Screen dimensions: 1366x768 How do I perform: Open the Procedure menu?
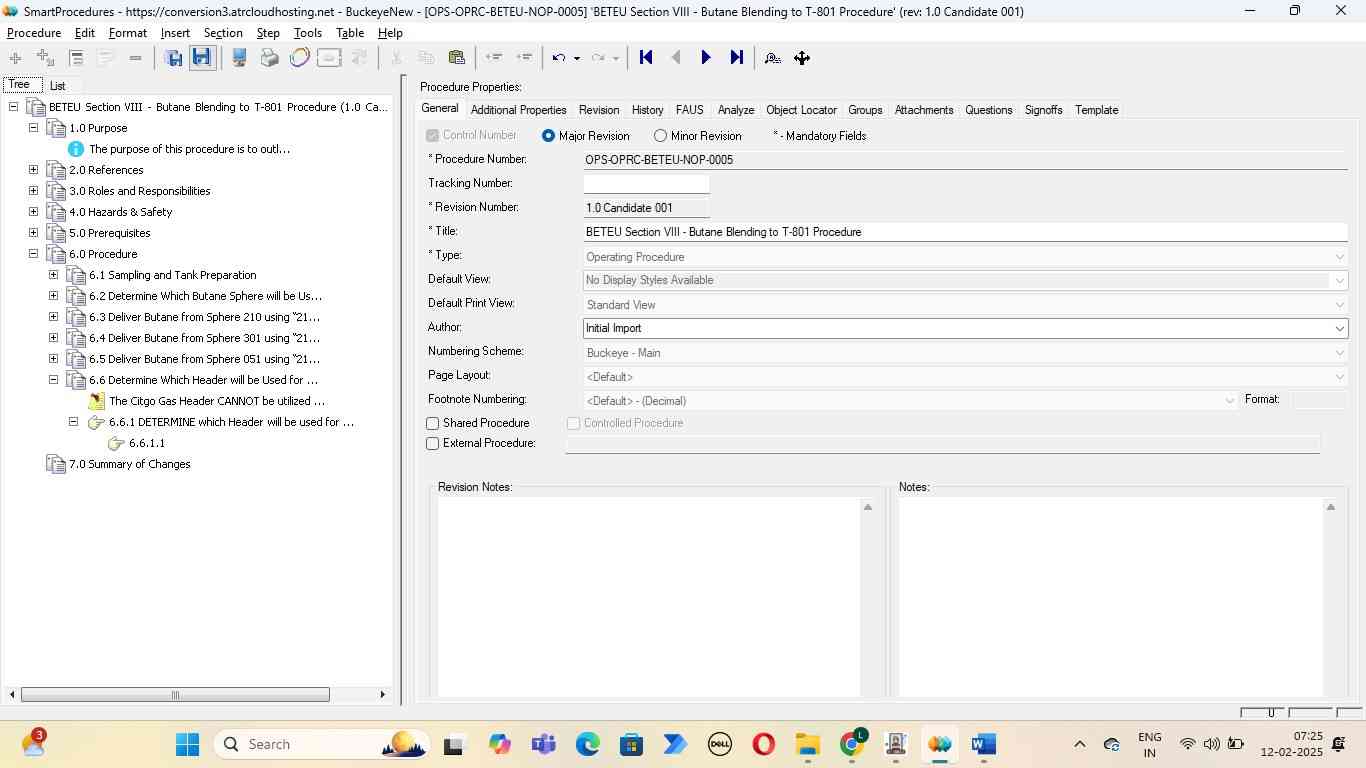[34, 33]
